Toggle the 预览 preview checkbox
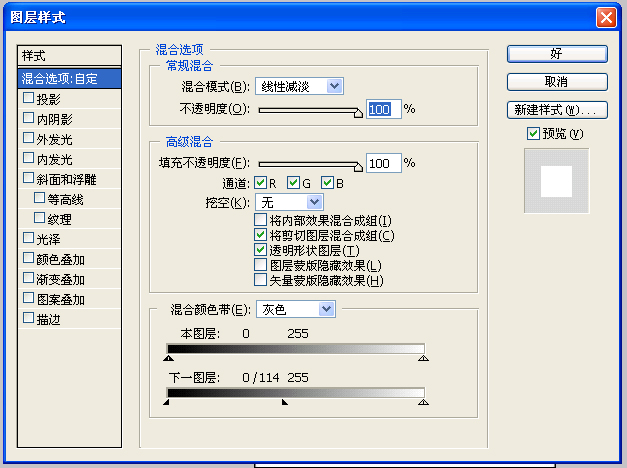 [533, 134]
